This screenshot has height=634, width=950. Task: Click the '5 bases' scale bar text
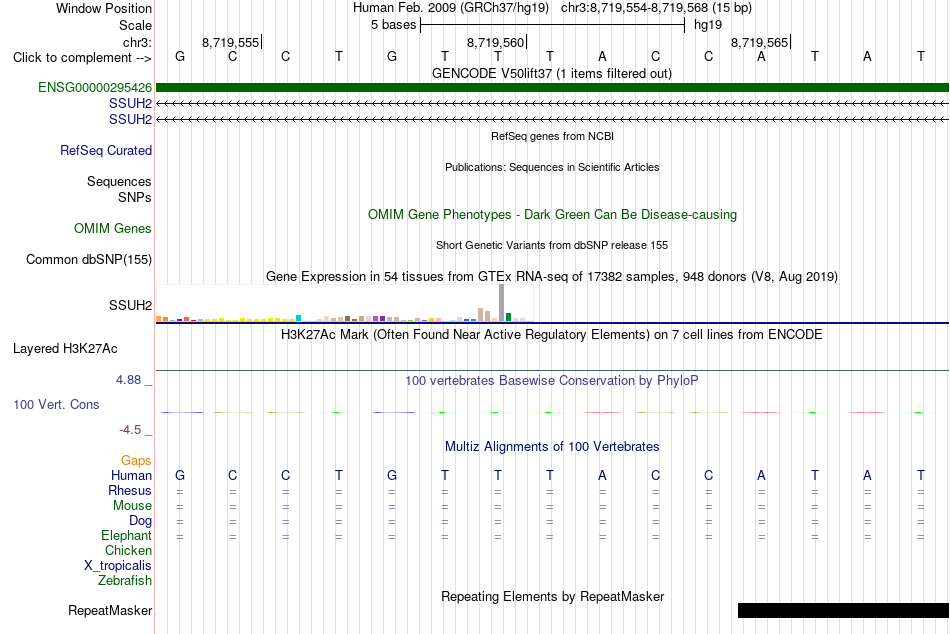[394, 25]
